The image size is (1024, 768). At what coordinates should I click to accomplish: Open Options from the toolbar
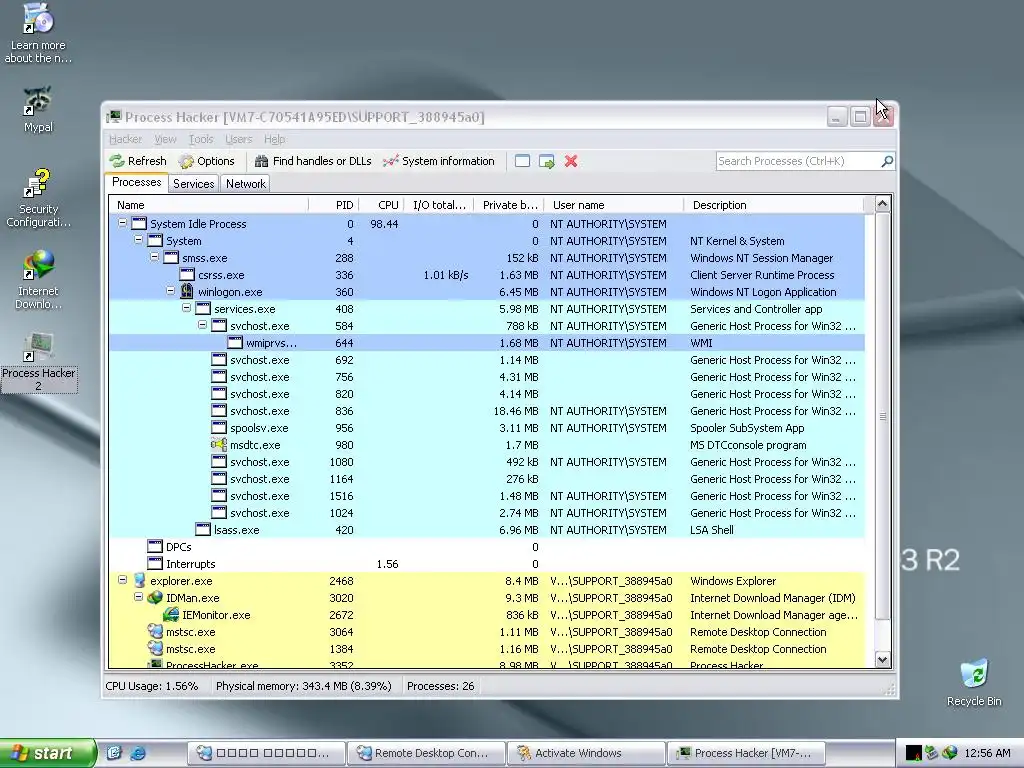(207, 161)
